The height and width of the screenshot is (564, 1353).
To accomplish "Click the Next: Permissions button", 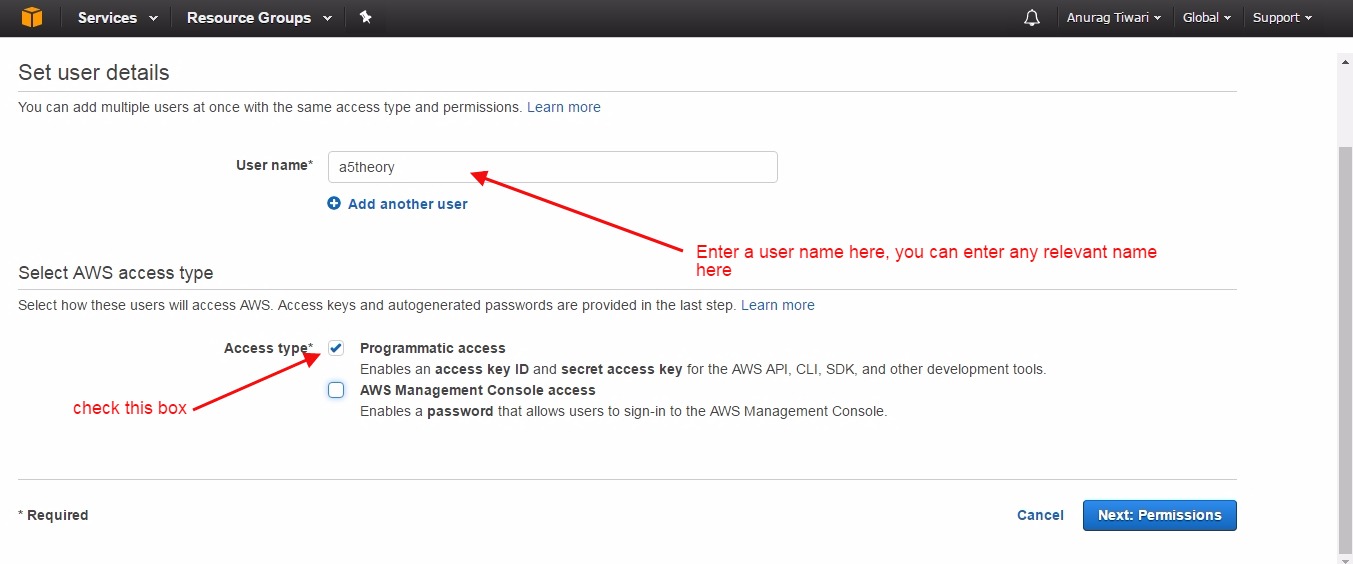I will click(x=1159, y=515).
